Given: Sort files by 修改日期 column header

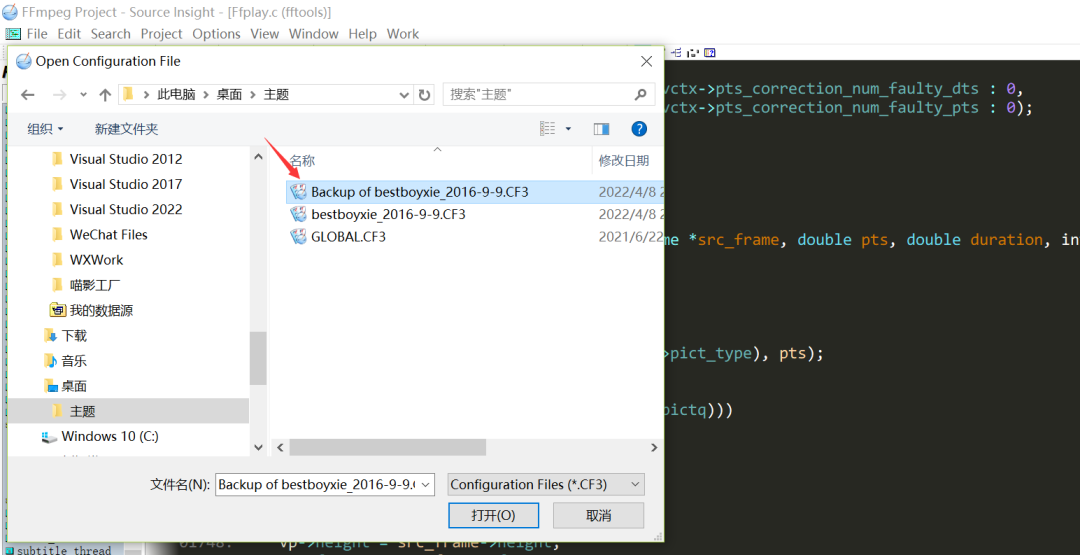Looking at the screenshot, I should (623, 160).
